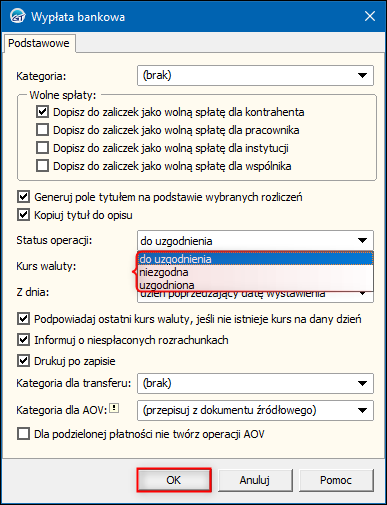The height and width of the screenshot is (505, 387).
Task: Enable wolna spłata dla wspólnika checkbox
Action: pyautogui.click(x=42, y=166)
